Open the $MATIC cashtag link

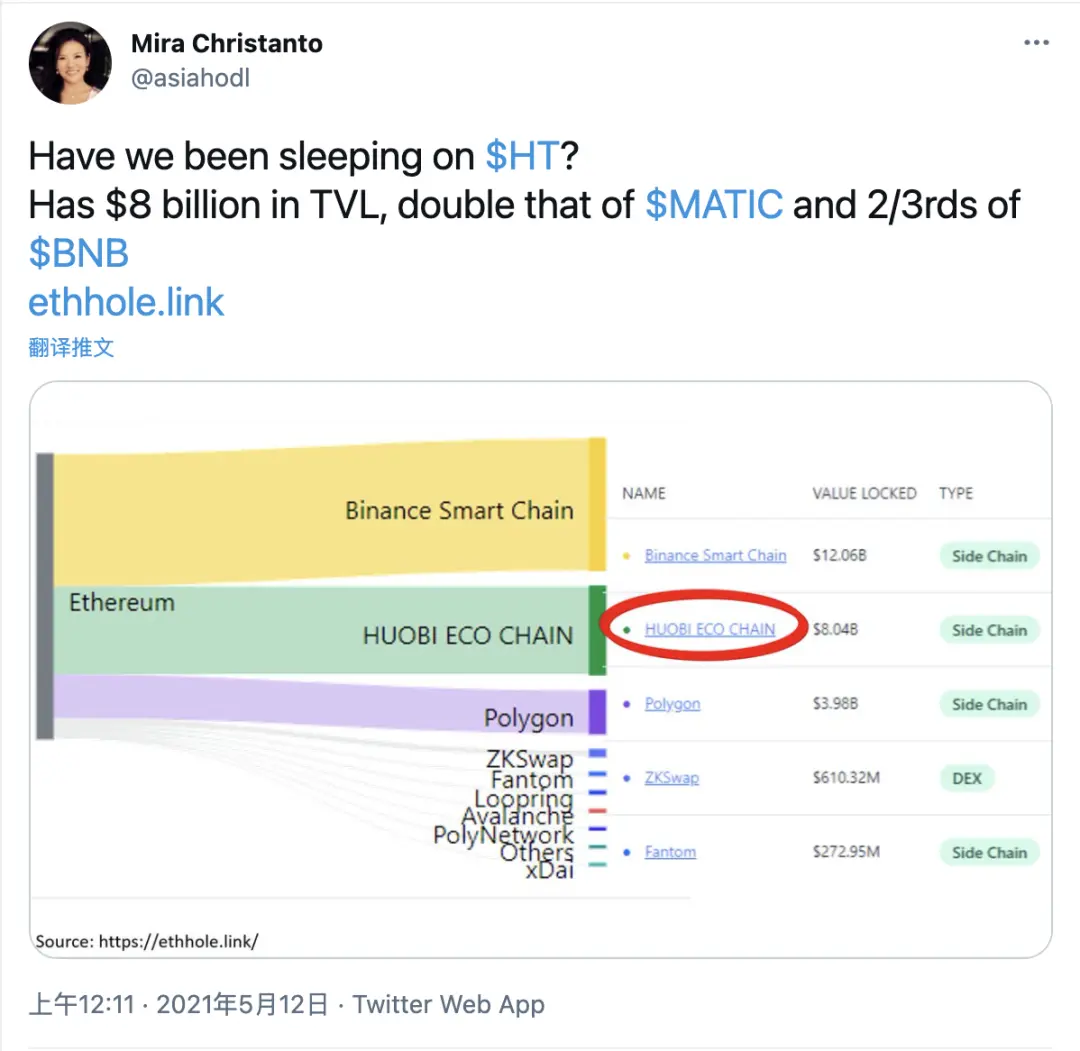pyautogui.click(x=714, y=205)
